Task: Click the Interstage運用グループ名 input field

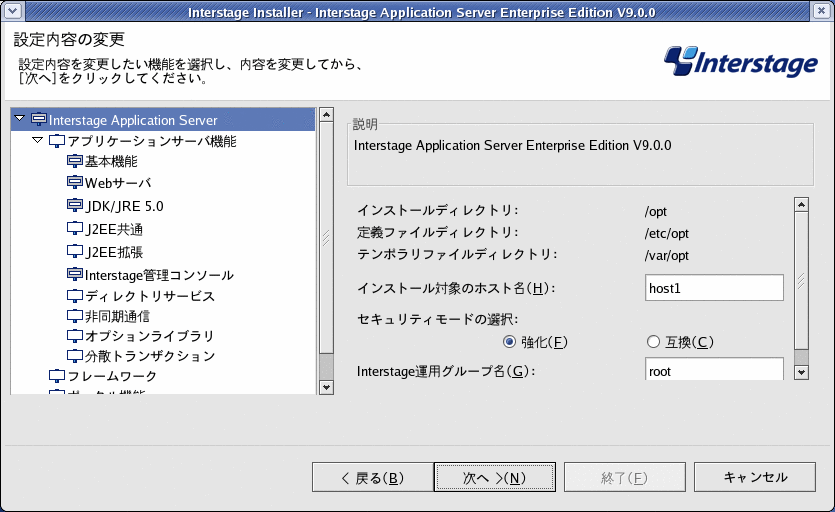Action: 714,369
